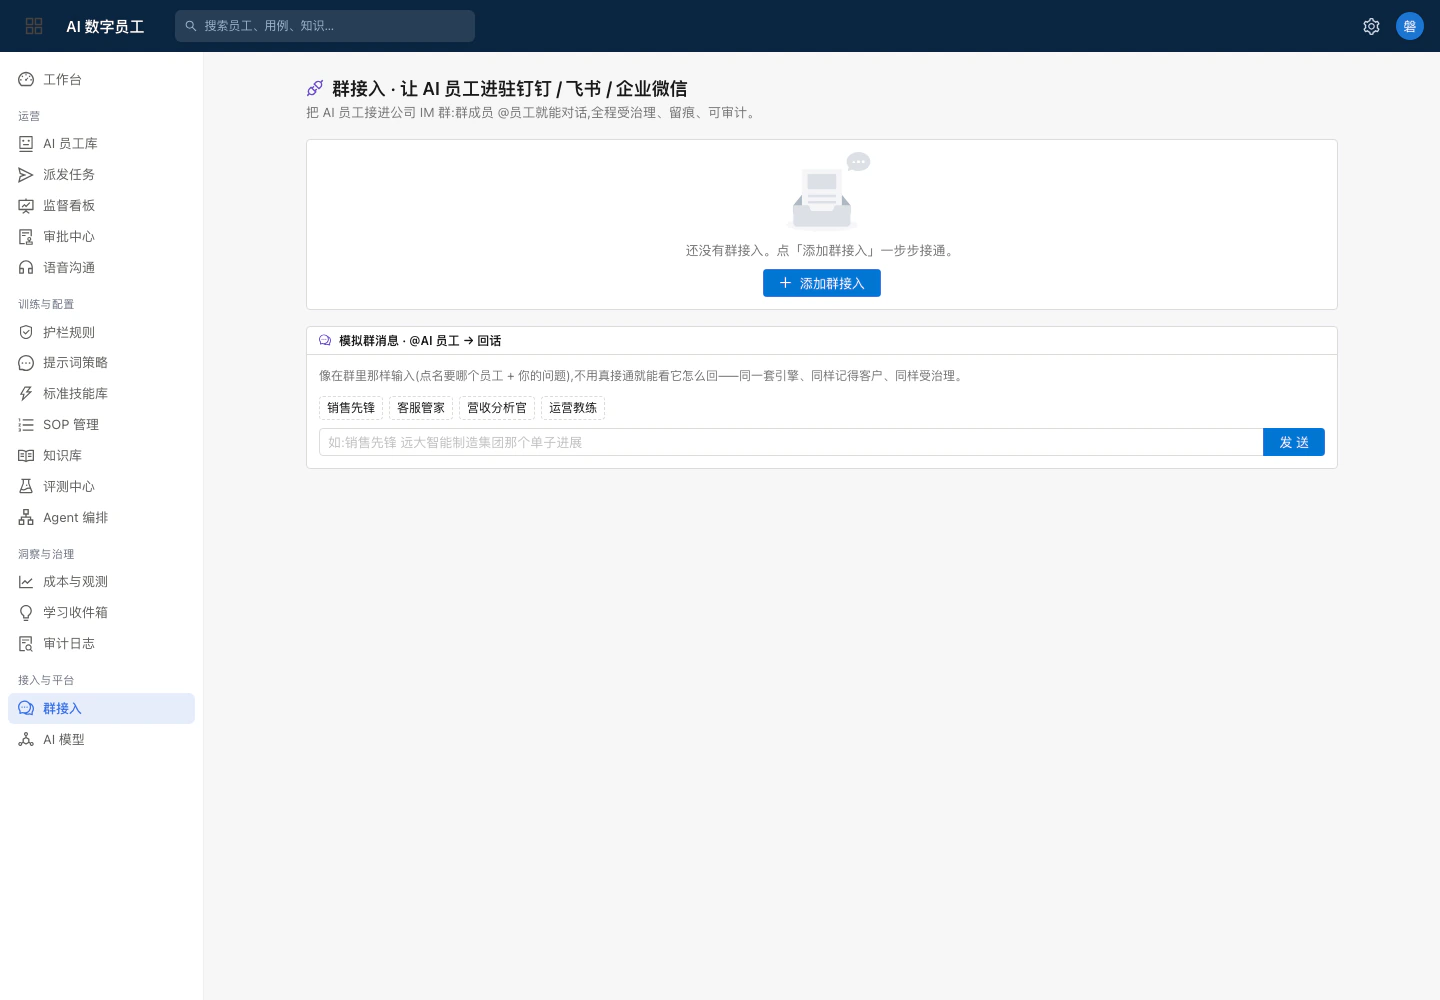Click the AI 数字员工 app title
This screenshot has width=1440, height=1000.
(x=105, y=27)
